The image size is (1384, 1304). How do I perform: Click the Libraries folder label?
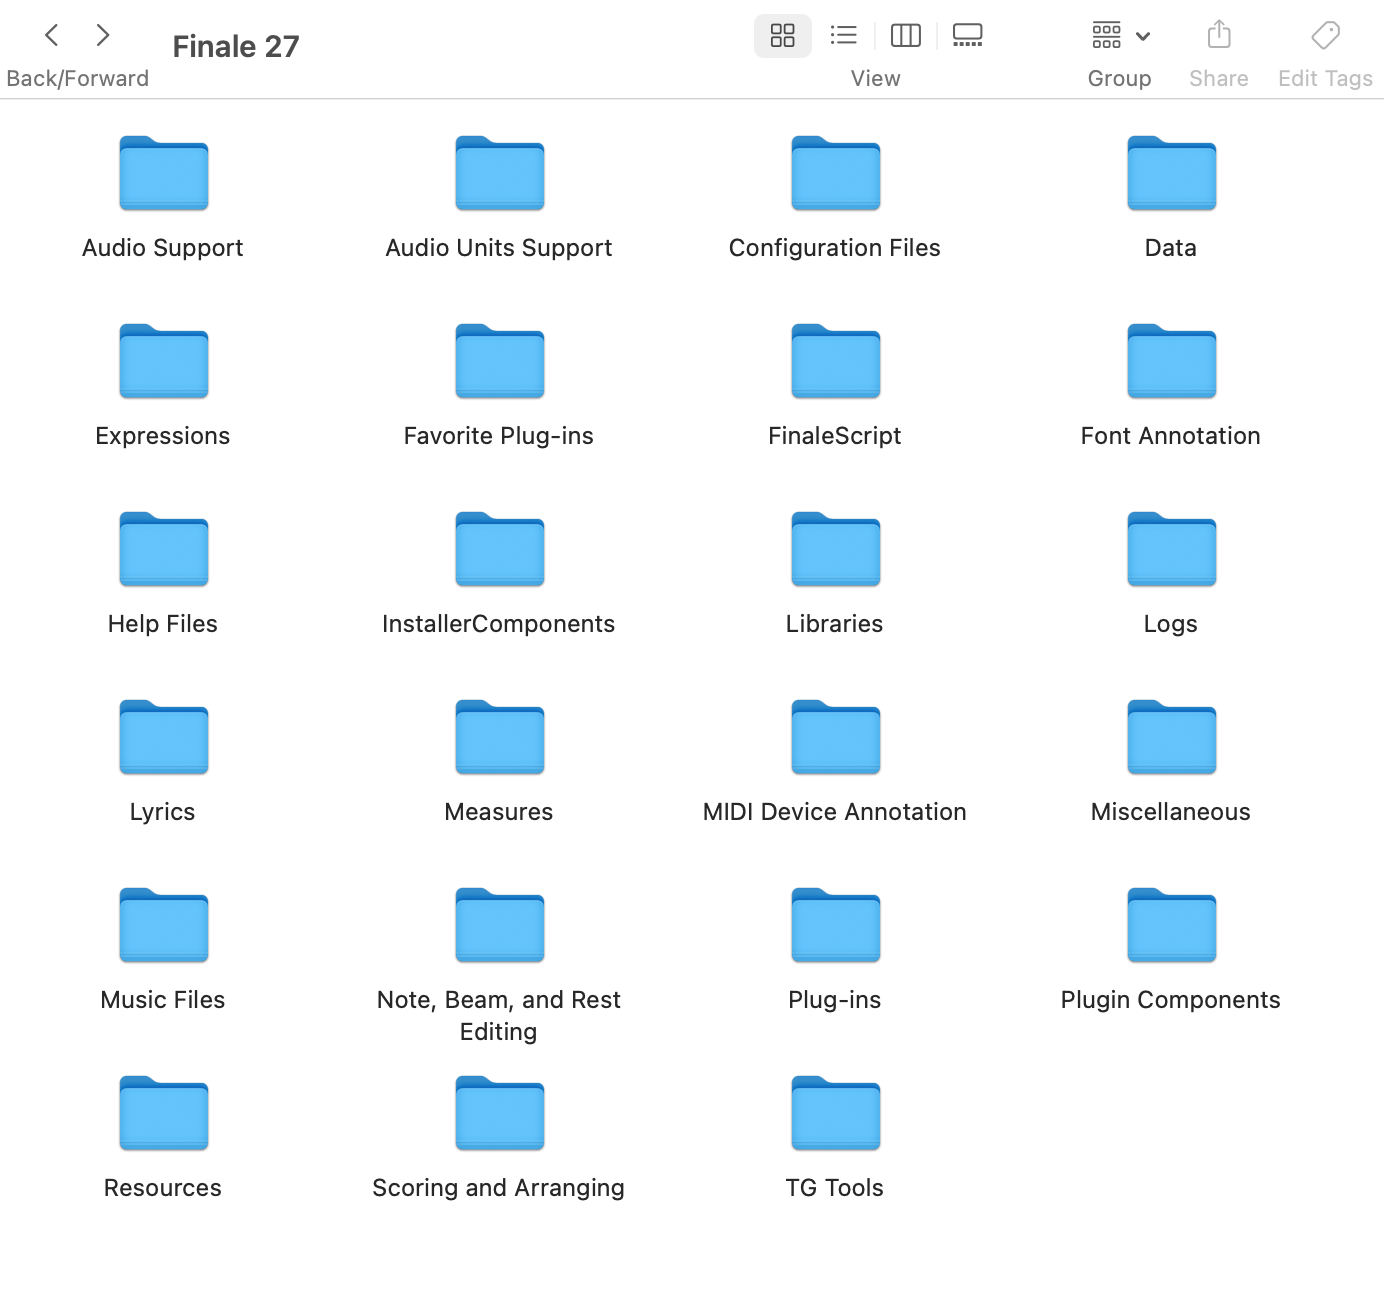[x=834, y=624]
